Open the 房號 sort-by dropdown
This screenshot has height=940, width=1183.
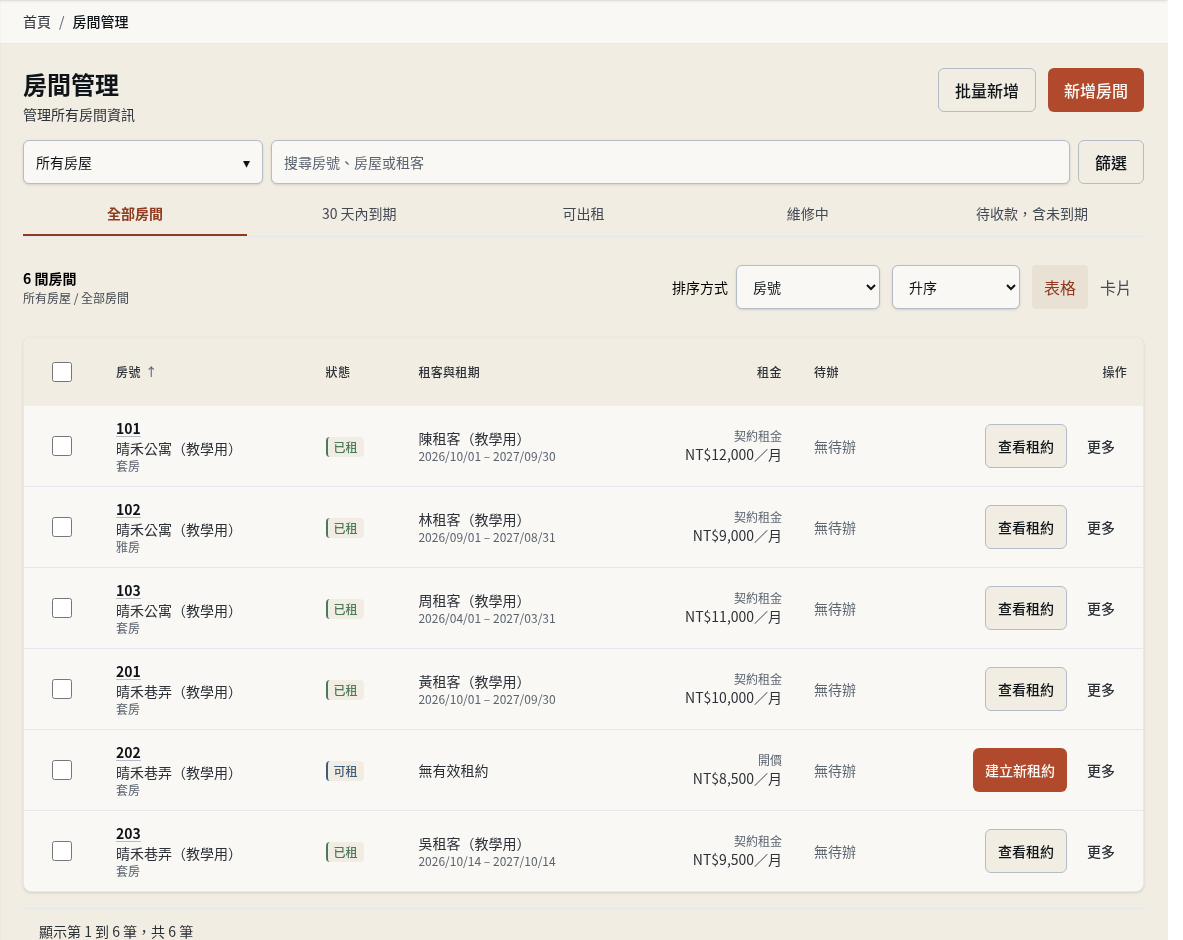[x=807, y=287]
